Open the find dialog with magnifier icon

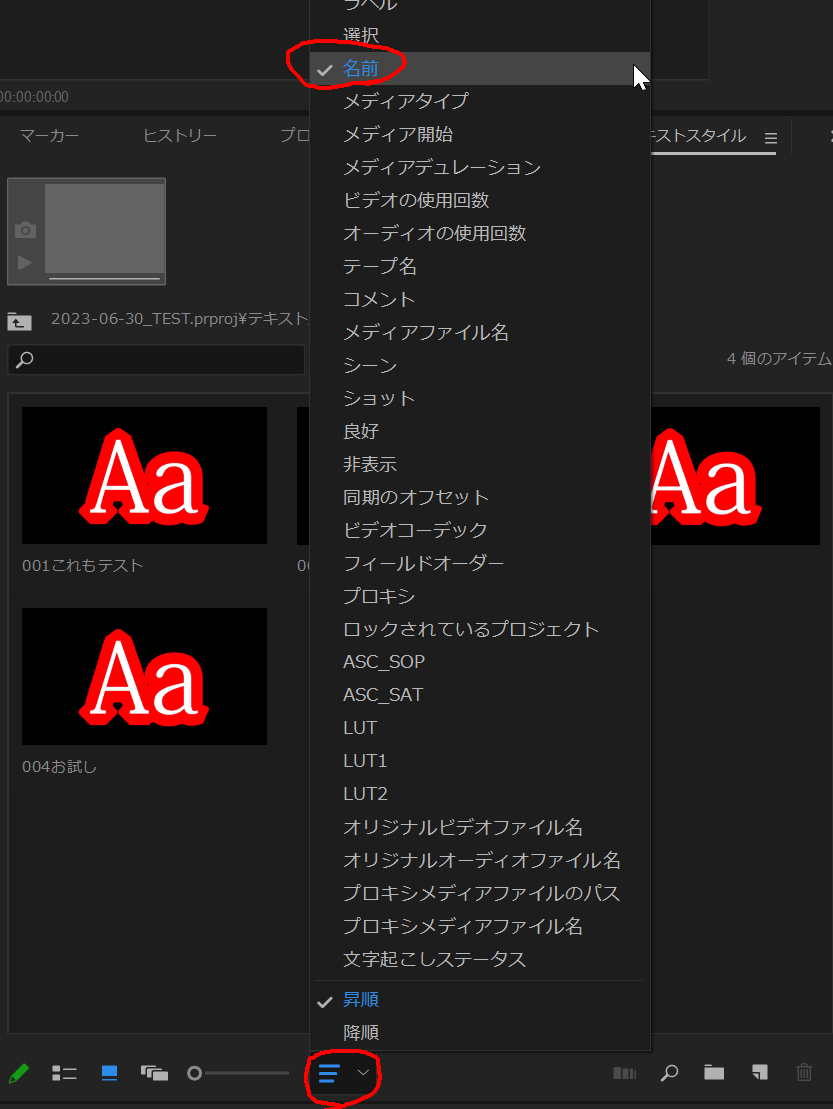[668, 1073]
